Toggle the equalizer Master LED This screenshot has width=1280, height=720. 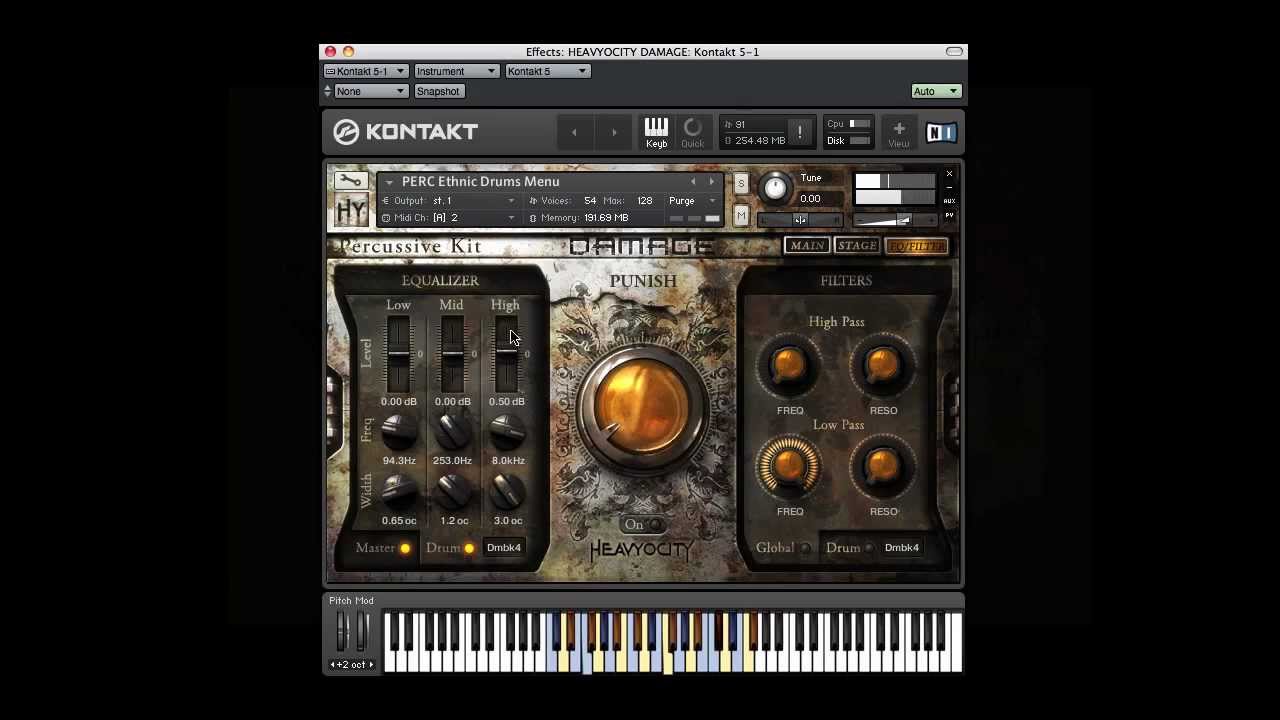click(404, 548)
